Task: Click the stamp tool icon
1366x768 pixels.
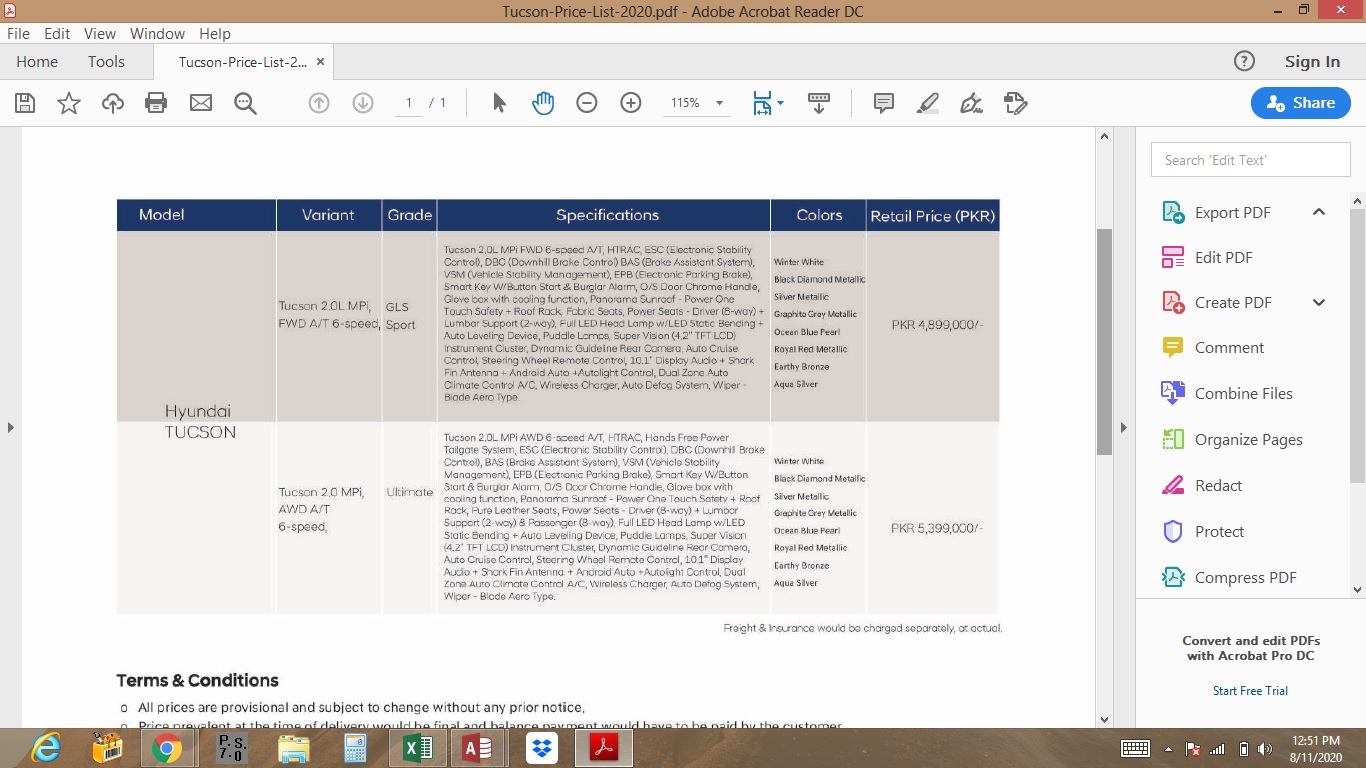Action: tap(1015, 103)
